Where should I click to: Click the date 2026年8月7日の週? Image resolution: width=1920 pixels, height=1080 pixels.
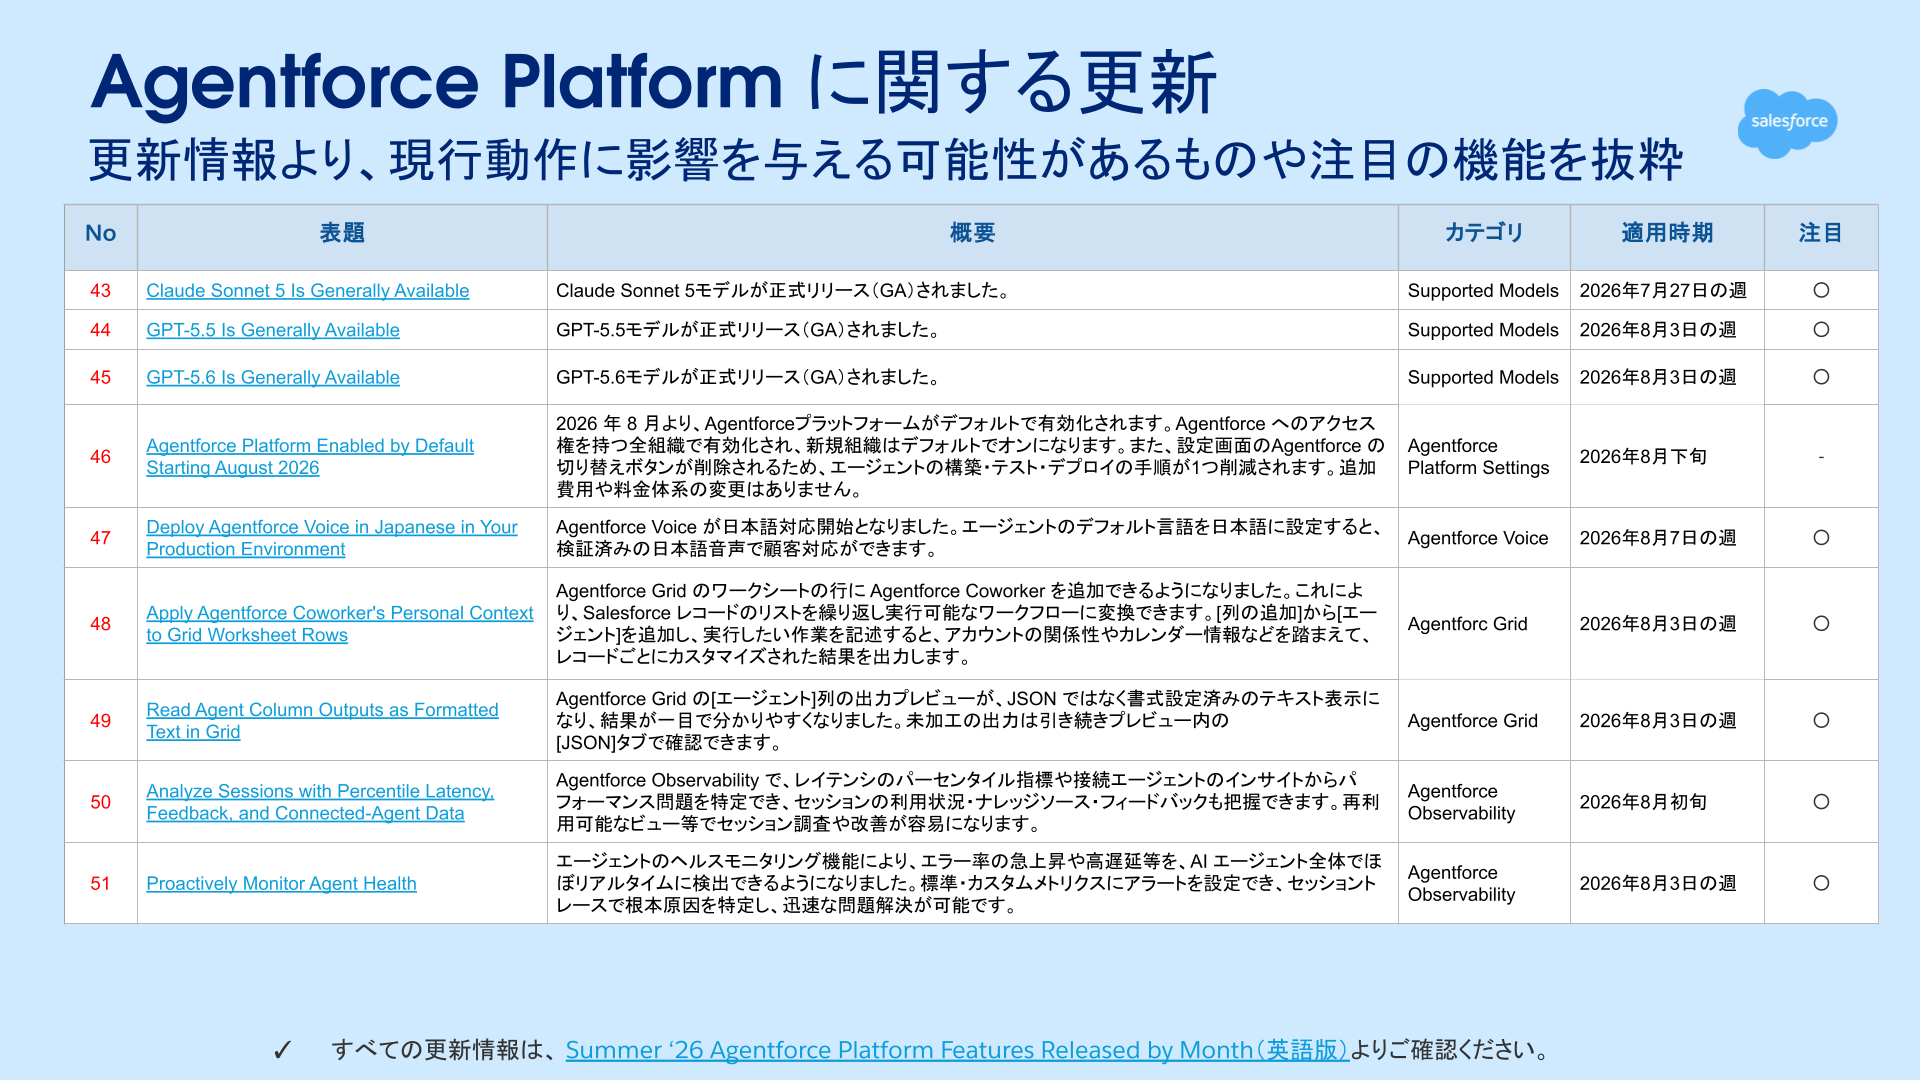(x=1658, y=538)
